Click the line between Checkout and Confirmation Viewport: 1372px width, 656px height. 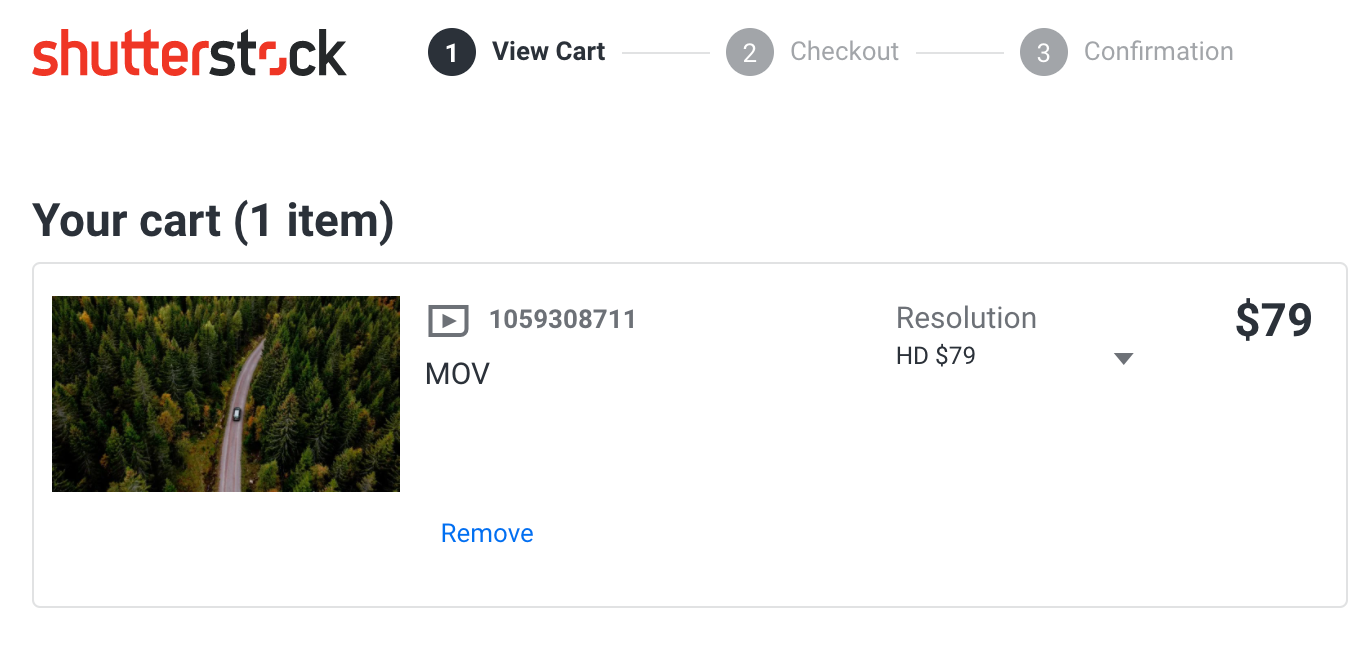tap(959, 53)
